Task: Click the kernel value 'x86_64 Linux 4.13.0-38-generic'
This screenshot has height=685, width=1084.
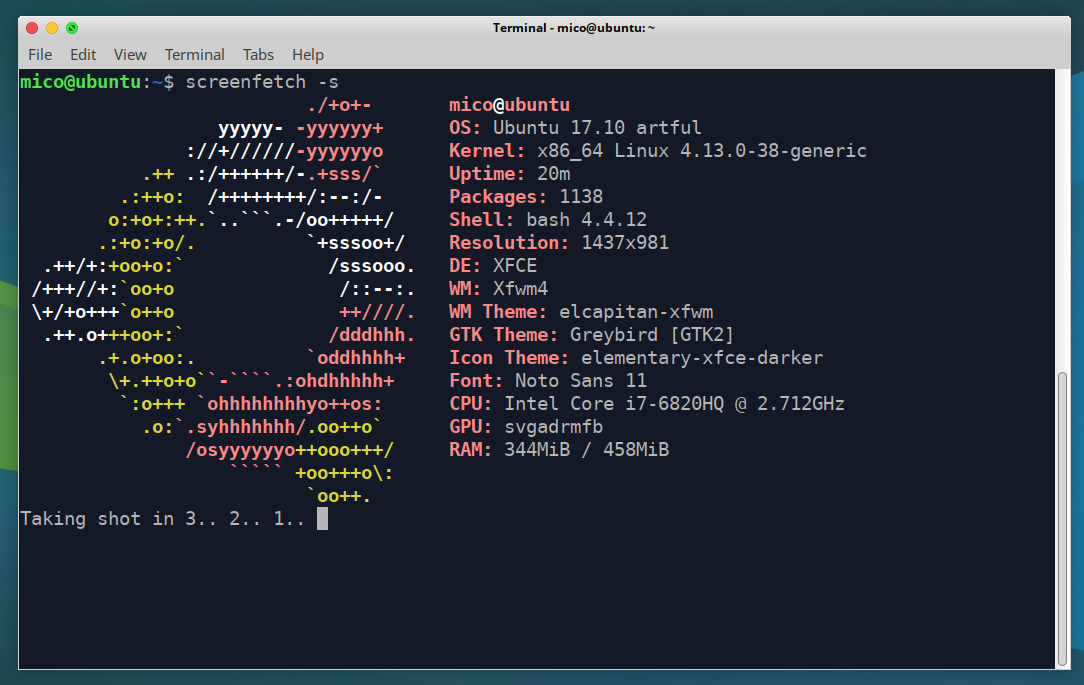Action: (702, 151)
